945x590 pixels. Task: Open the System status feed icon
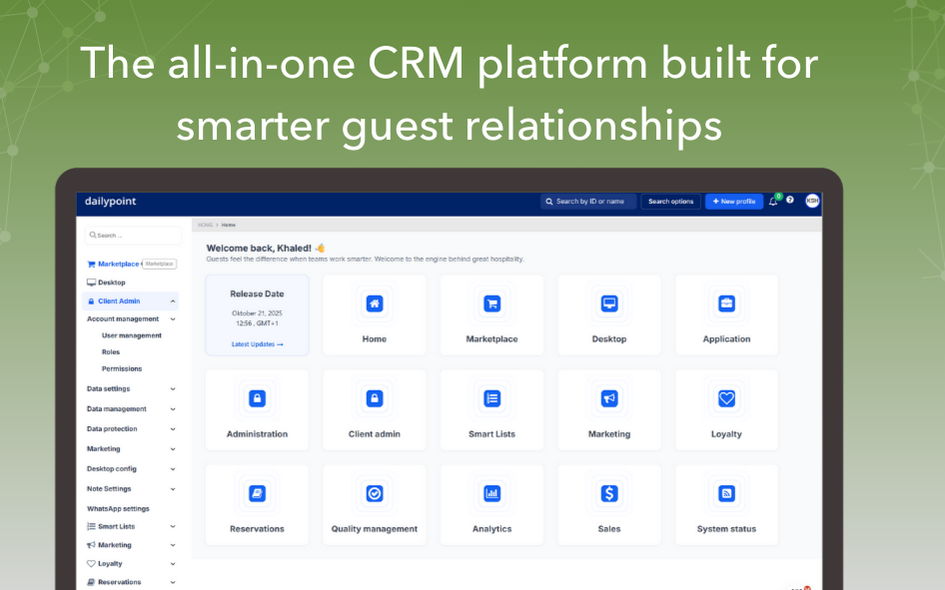click(x=726, y=494)
